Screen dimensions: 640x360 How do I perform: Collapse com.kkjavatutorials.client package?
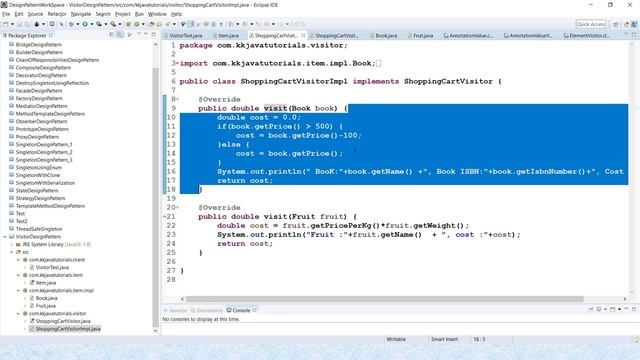coord(18,260)
